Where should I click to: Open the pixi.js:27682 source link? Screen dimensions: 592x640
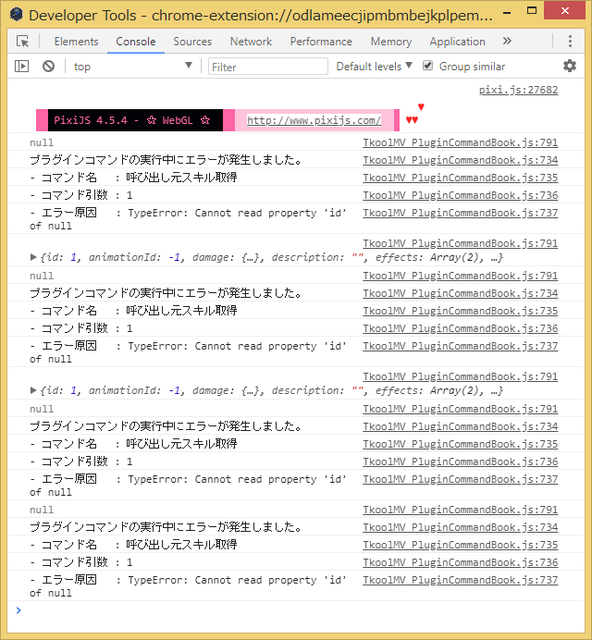[518, 90]
